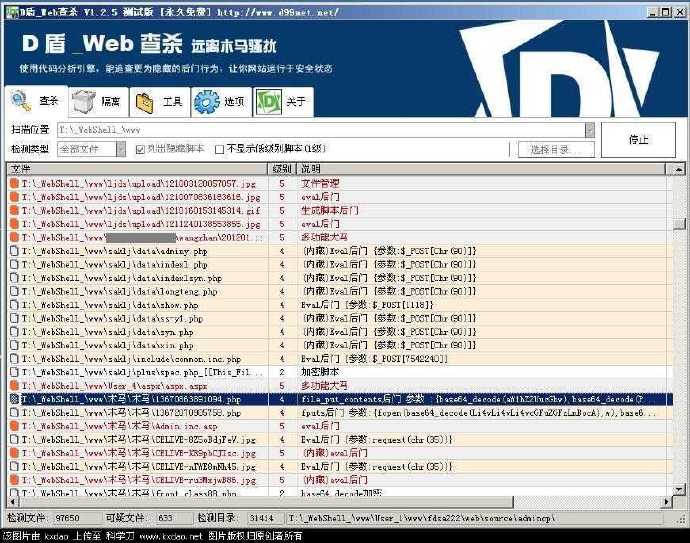Image resolution: width=690 pixels, height=543 pixels.
Task: Select the 加密脚本 description cell
Action: [x=320, y=372]
